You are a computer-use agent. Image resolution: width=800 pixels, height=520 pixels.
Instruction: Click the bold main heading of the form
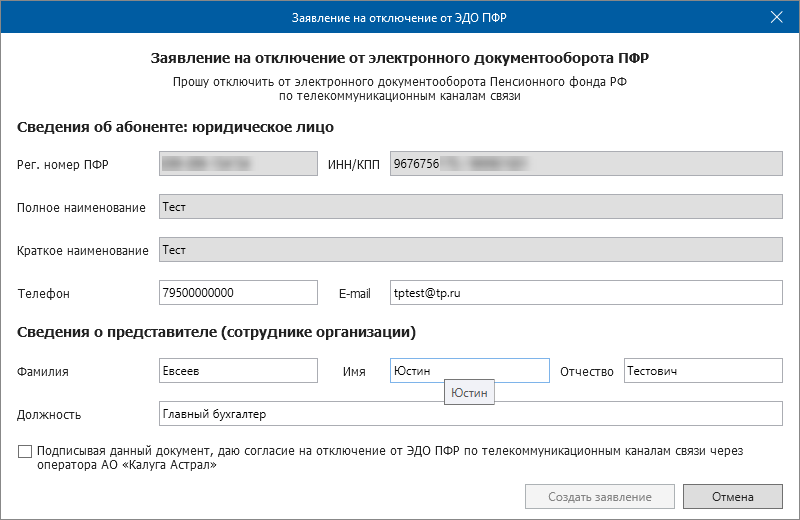pos(399,59)
